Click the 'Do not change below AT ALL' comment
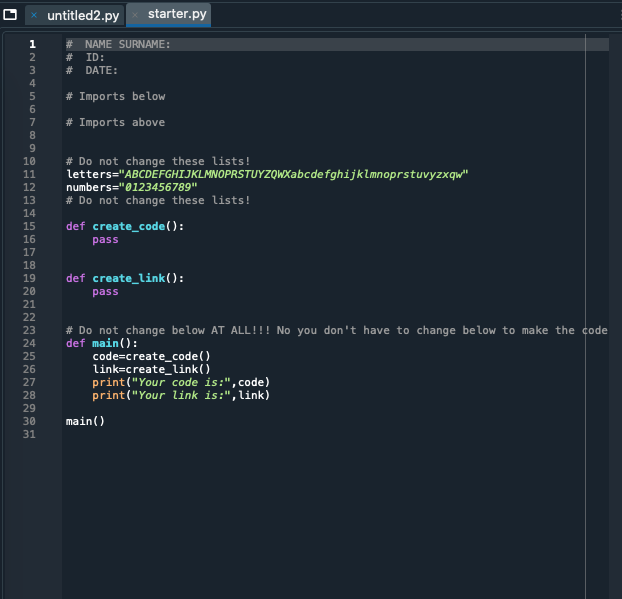 click(x=337, y=330)
